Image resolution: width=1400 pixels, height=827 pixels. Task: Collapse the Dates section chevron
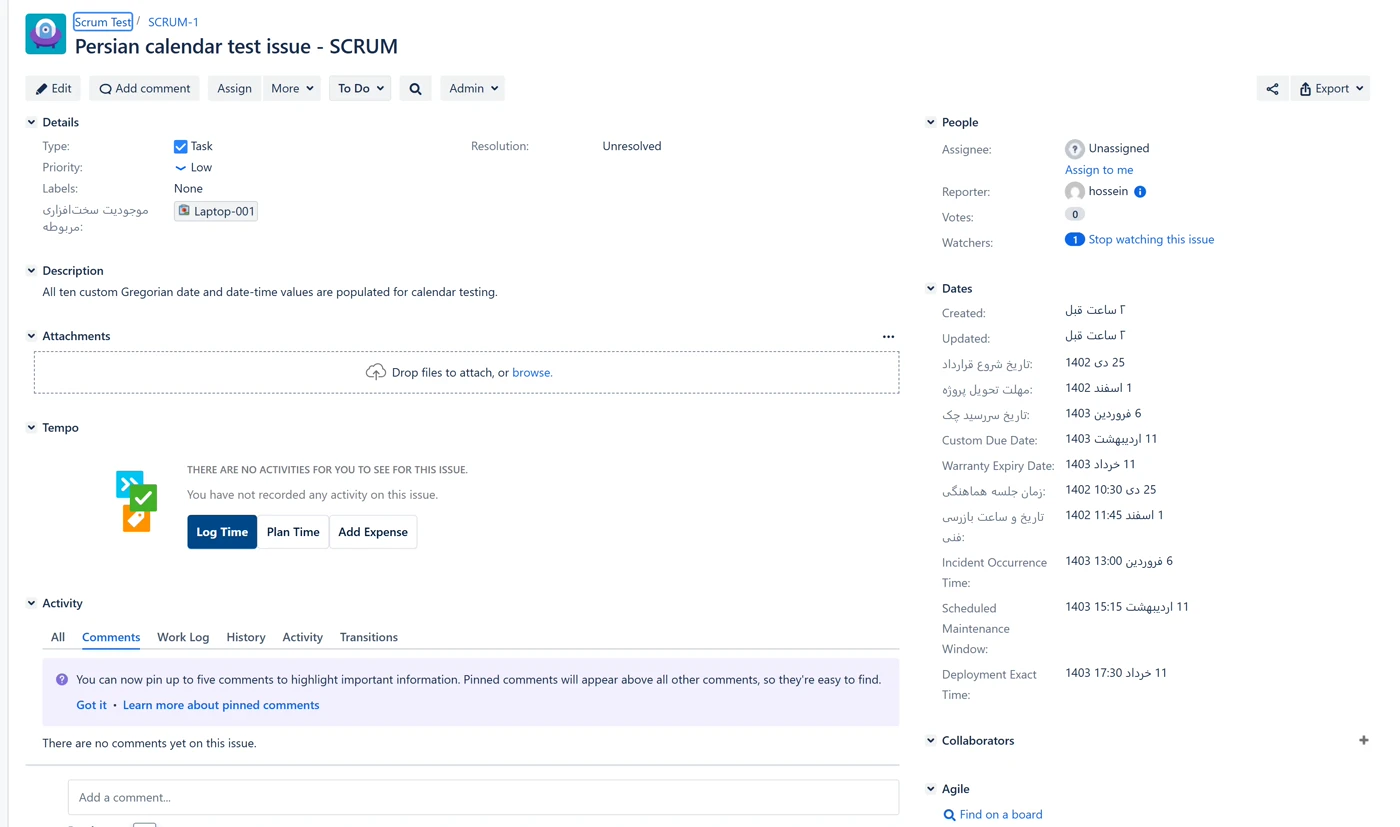[931, 288]
